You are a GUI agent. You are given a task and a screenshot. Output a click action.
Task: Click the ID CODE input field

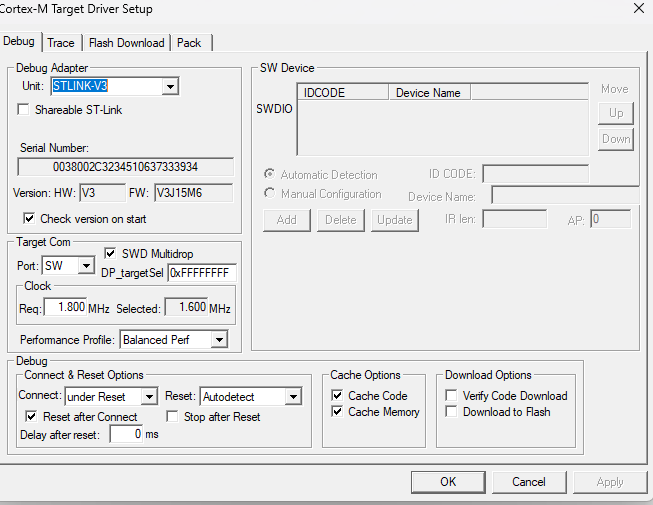(x=536, y=174)
